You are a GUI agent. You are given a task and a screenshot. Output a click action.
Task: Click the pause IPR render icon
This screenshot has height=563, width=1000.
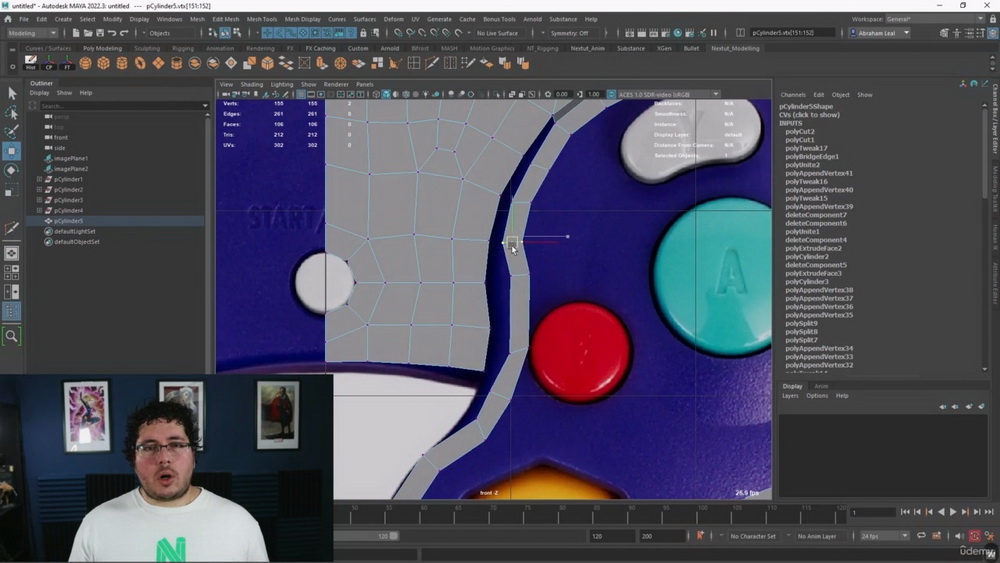[x=714, y=33]
